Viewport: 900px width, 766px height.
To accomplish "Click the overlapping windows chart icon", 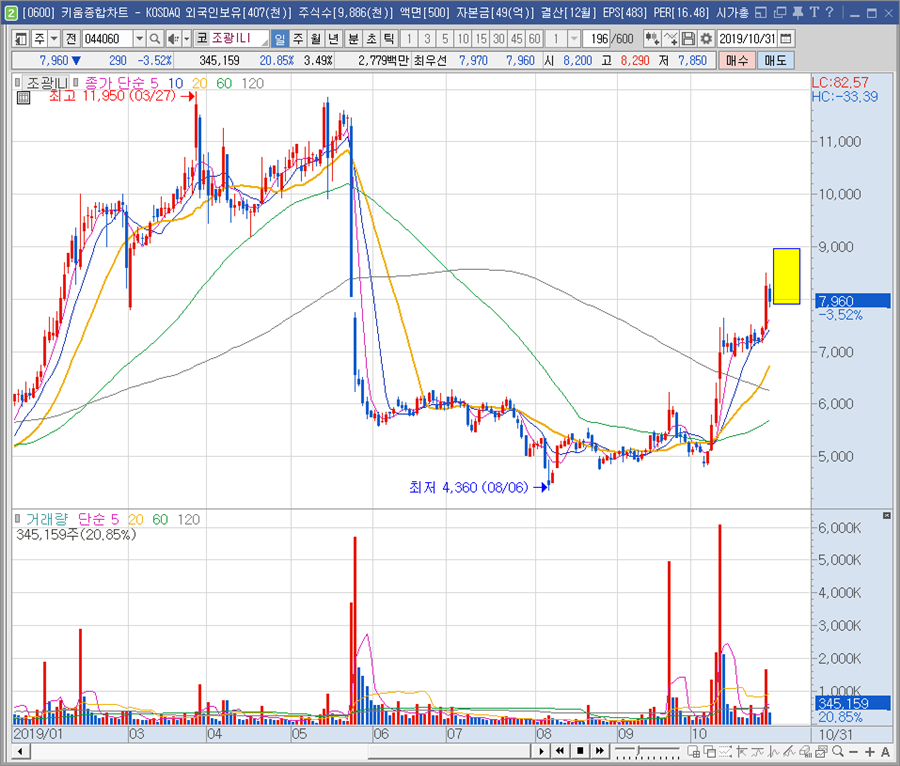I will (x=709, y=752).
